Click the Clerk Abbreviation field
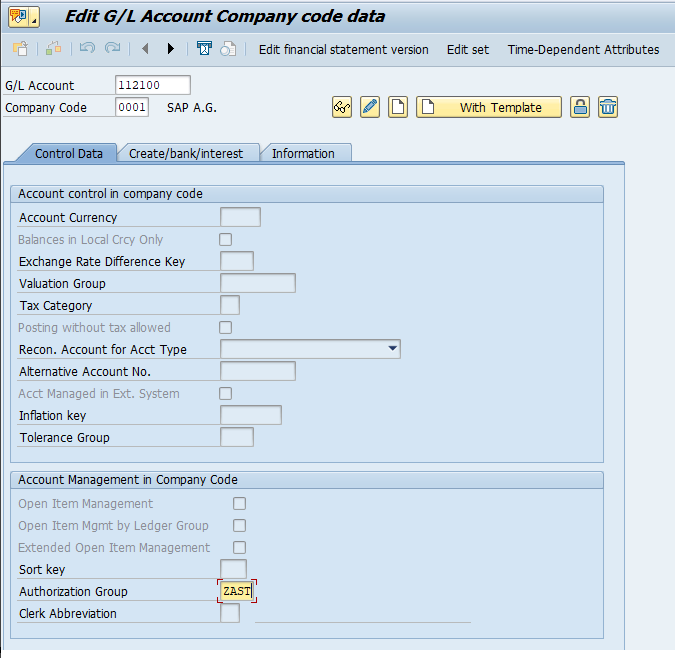The height and width of the screenshot is (658, 675). (230, 613)
